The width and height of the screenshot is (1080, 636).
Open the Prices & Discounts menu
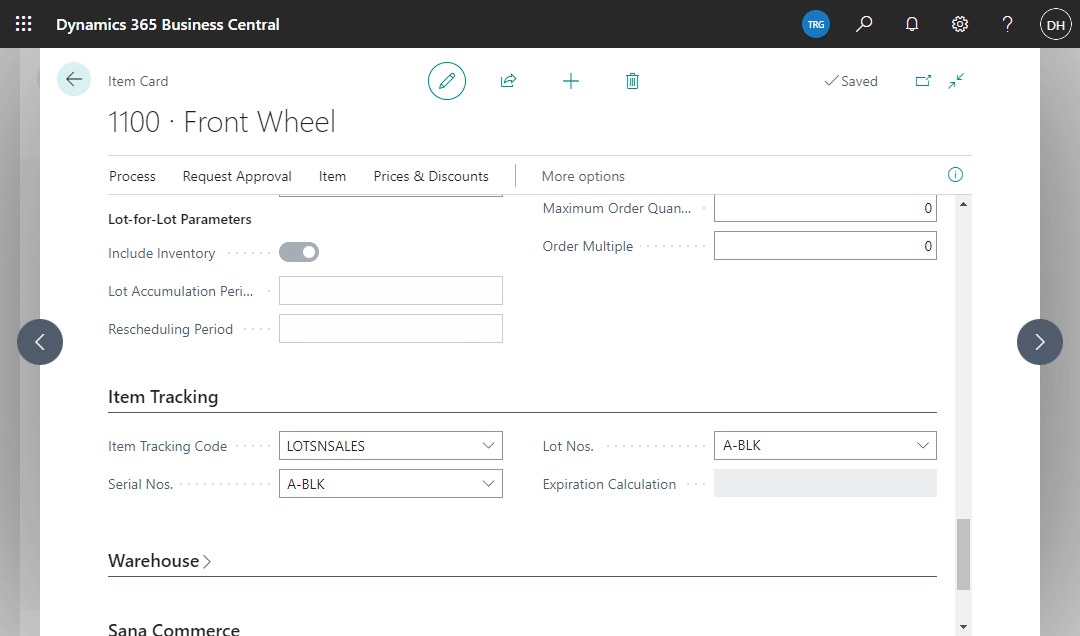(431, 176)
